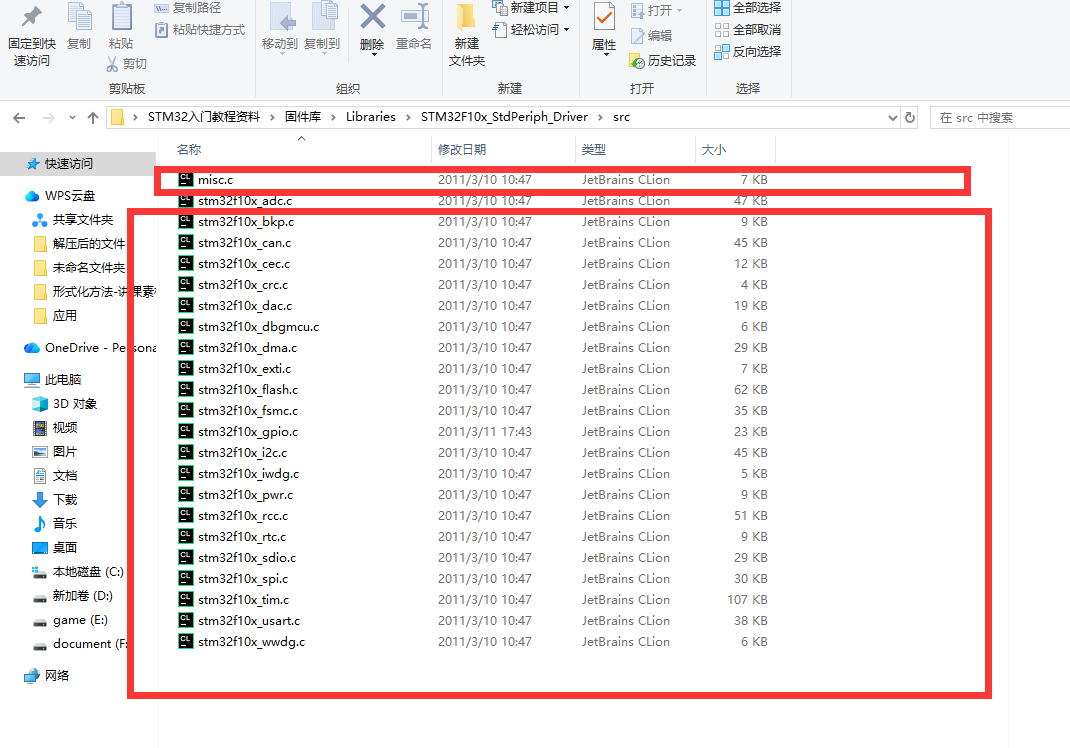Screen dimensions: 1070x748
Task: Refresh the src folder view
Action: coord(910,117)
